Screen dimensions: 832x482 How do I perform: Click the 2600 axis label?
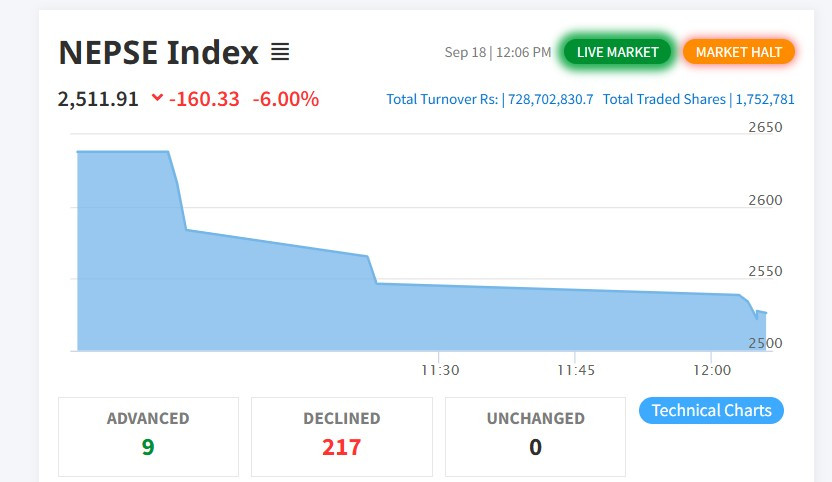coord(765,200)
